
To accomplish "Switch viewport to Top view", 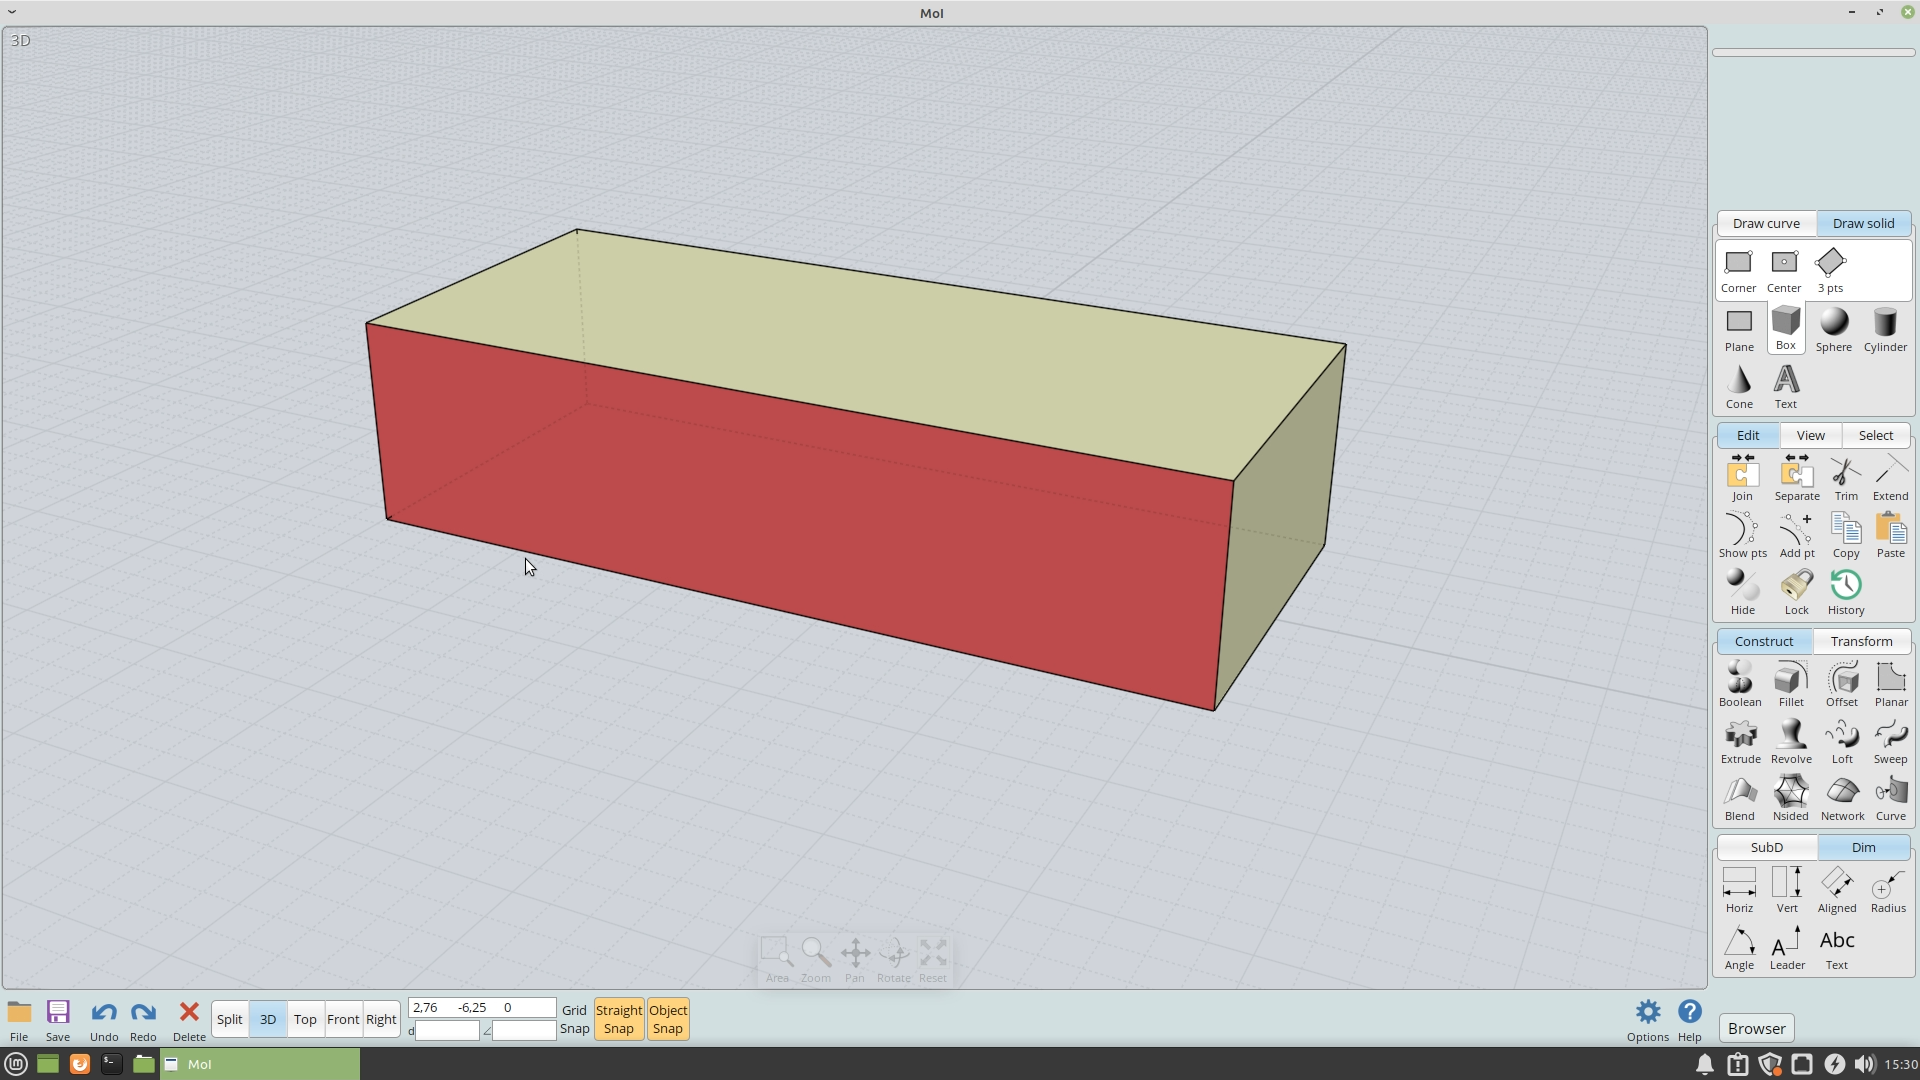I will pos(305,1019).
